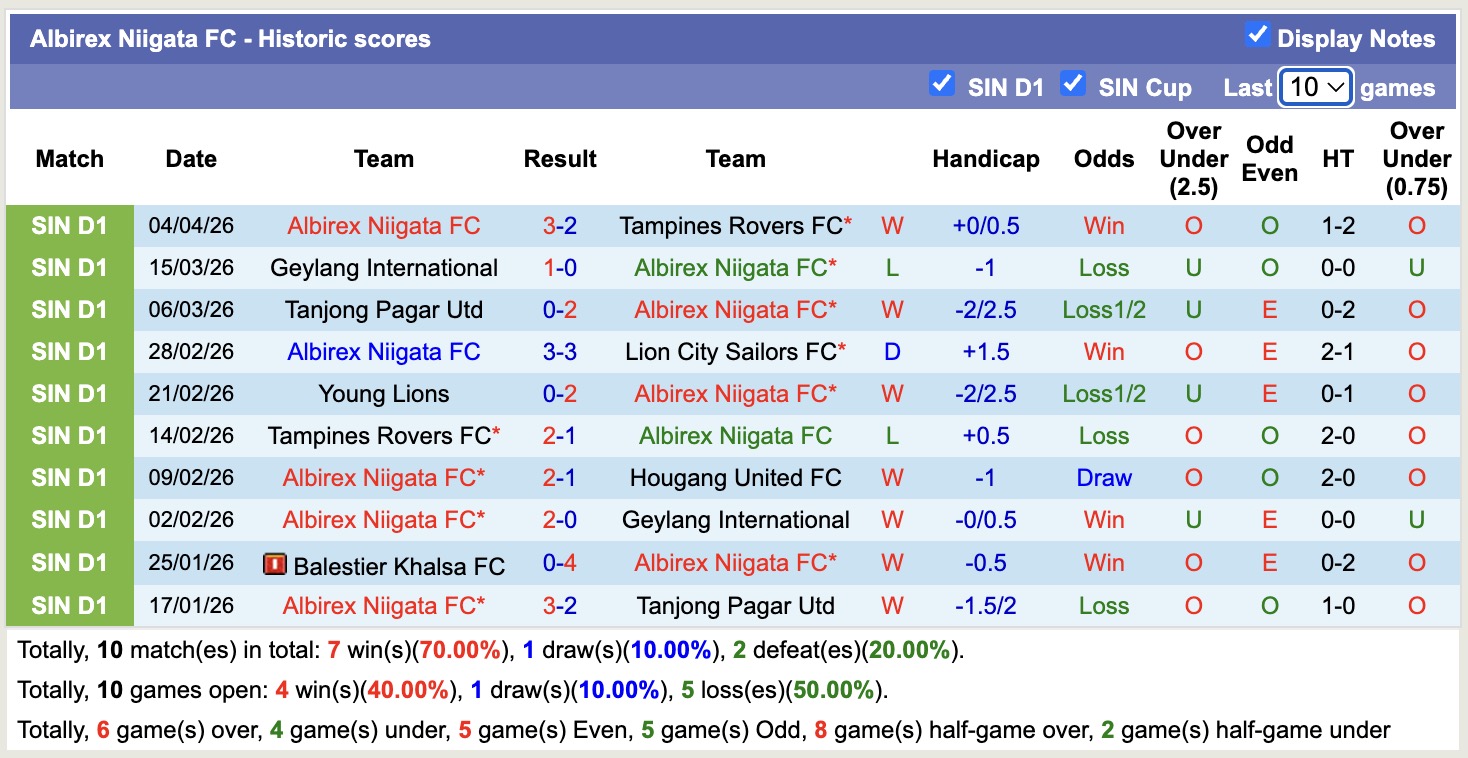Open Tampines Rovers FC link from 04/04/26 match
1468x758 pixels.
point(730,226)
